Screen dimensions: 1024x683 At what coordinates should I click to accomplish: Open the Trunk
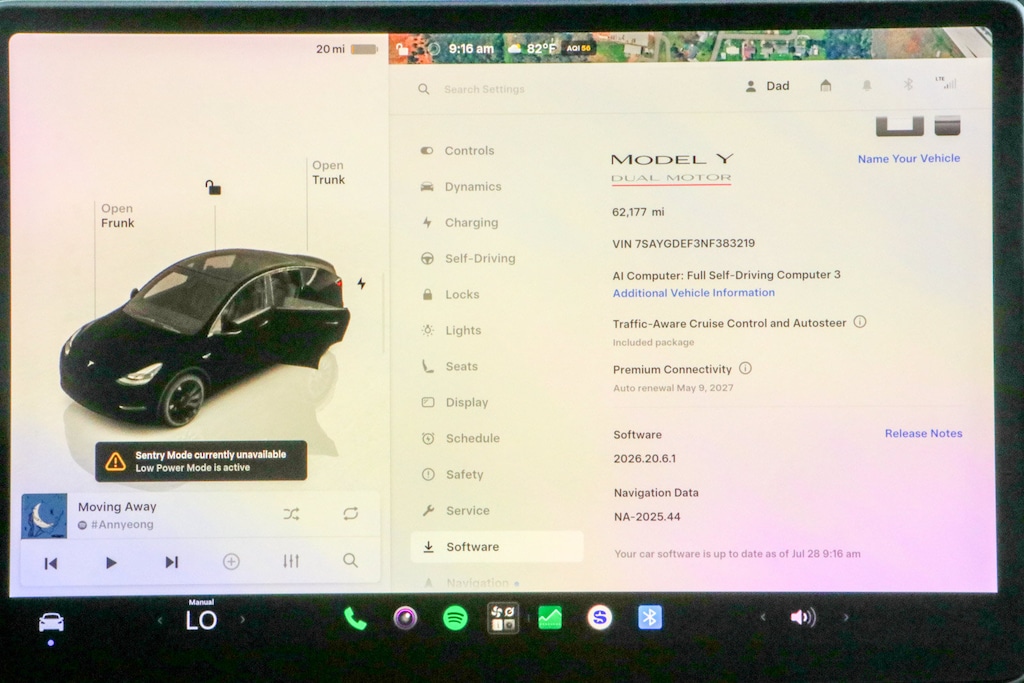328,172
